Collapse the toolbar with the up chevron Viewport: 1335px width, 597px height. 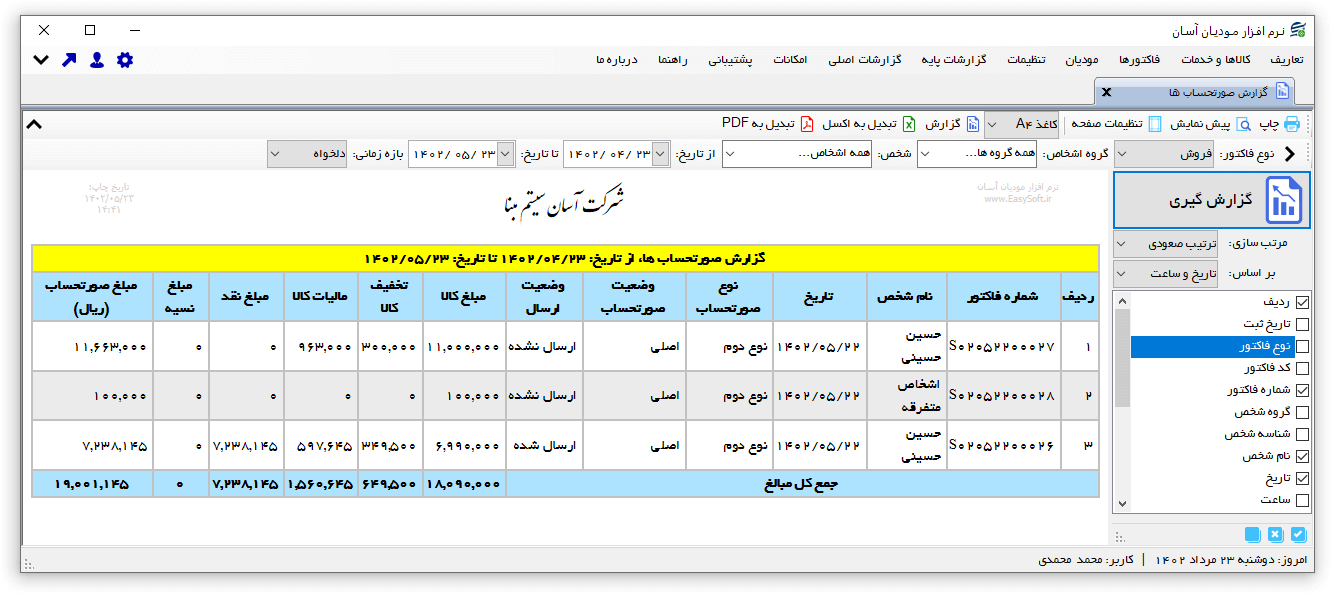click(x=33, y=124)
